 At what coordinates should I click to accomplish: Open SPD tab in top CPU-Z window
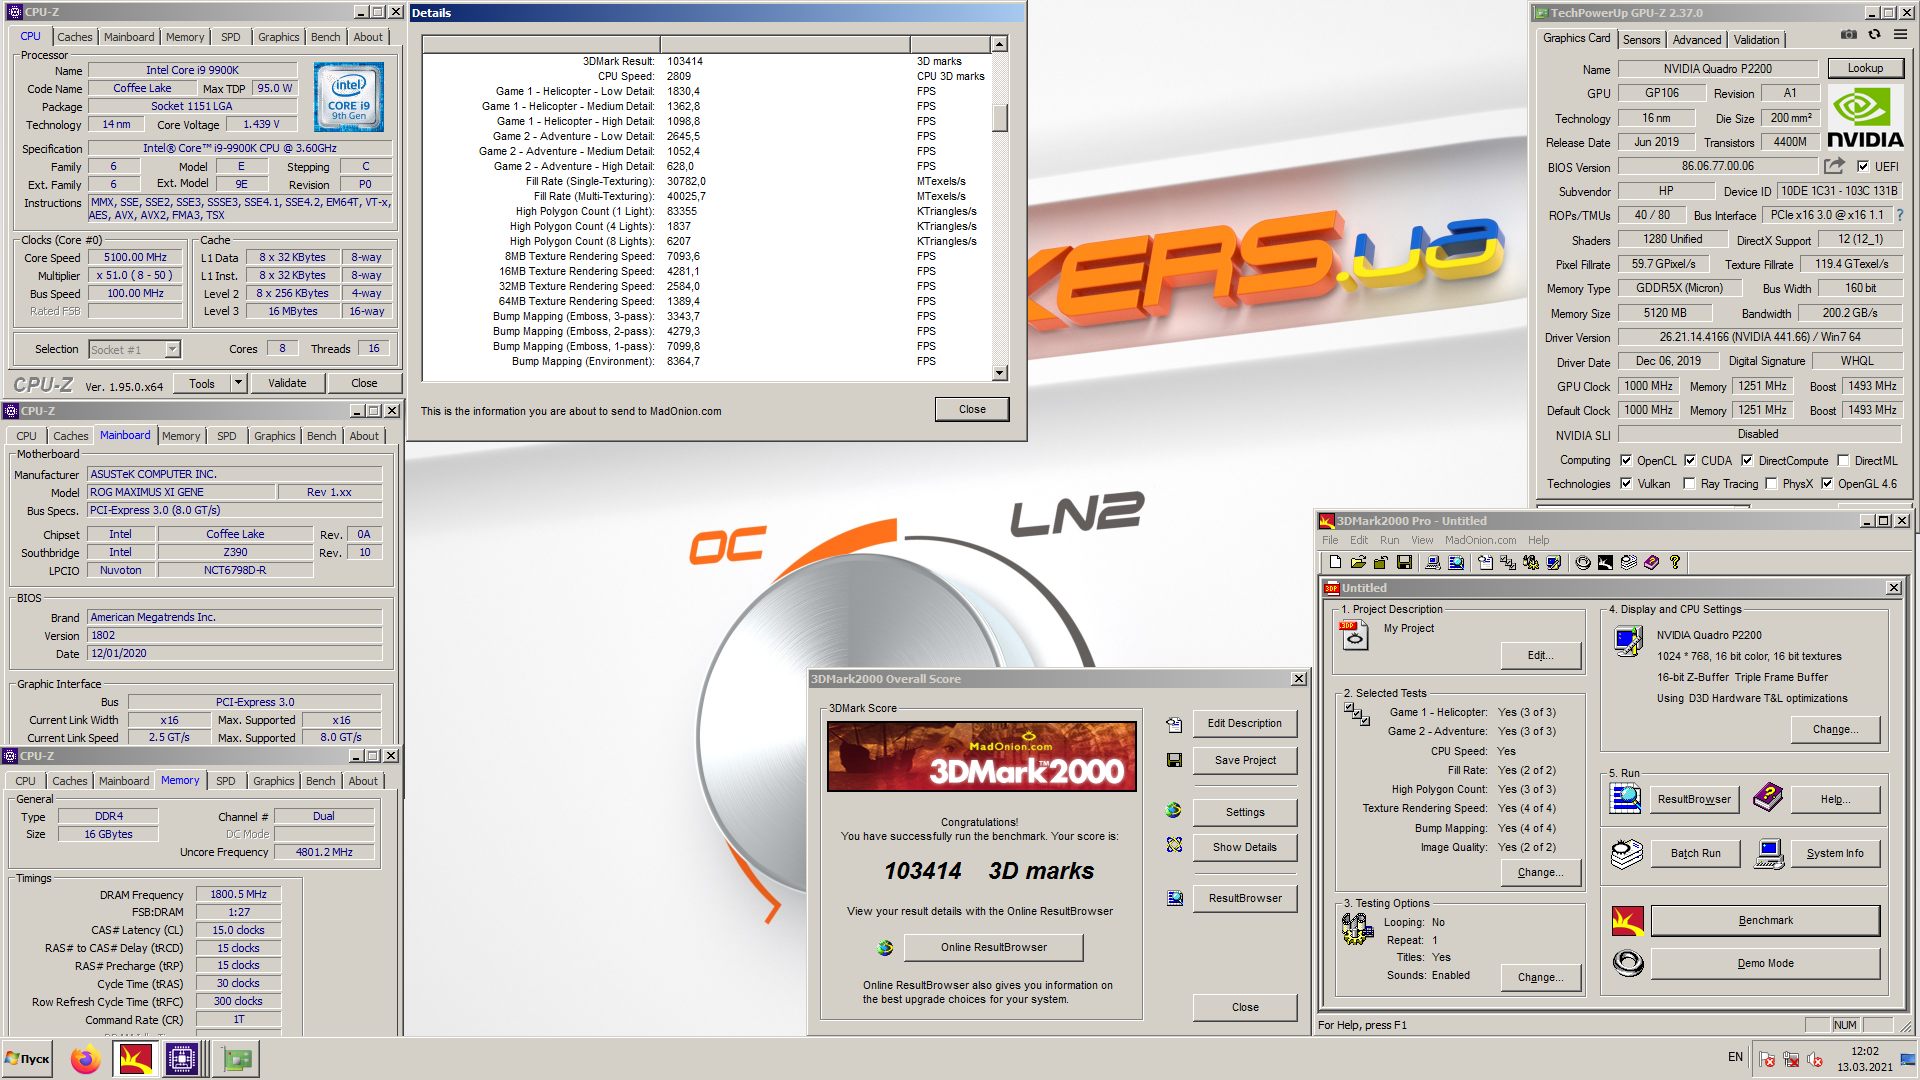pos(231,37)
